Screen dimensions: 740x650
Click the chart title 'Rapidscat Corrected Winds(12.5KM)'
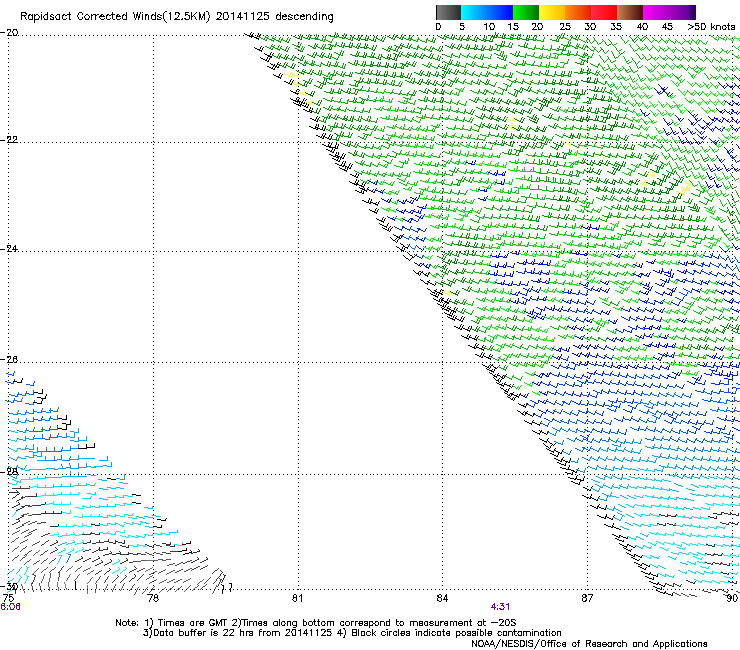[x=115, y=17]
